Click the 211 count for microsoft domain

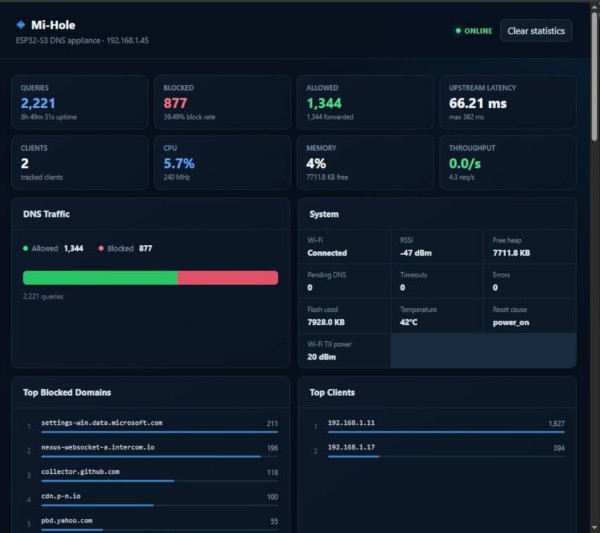[272, 424]
